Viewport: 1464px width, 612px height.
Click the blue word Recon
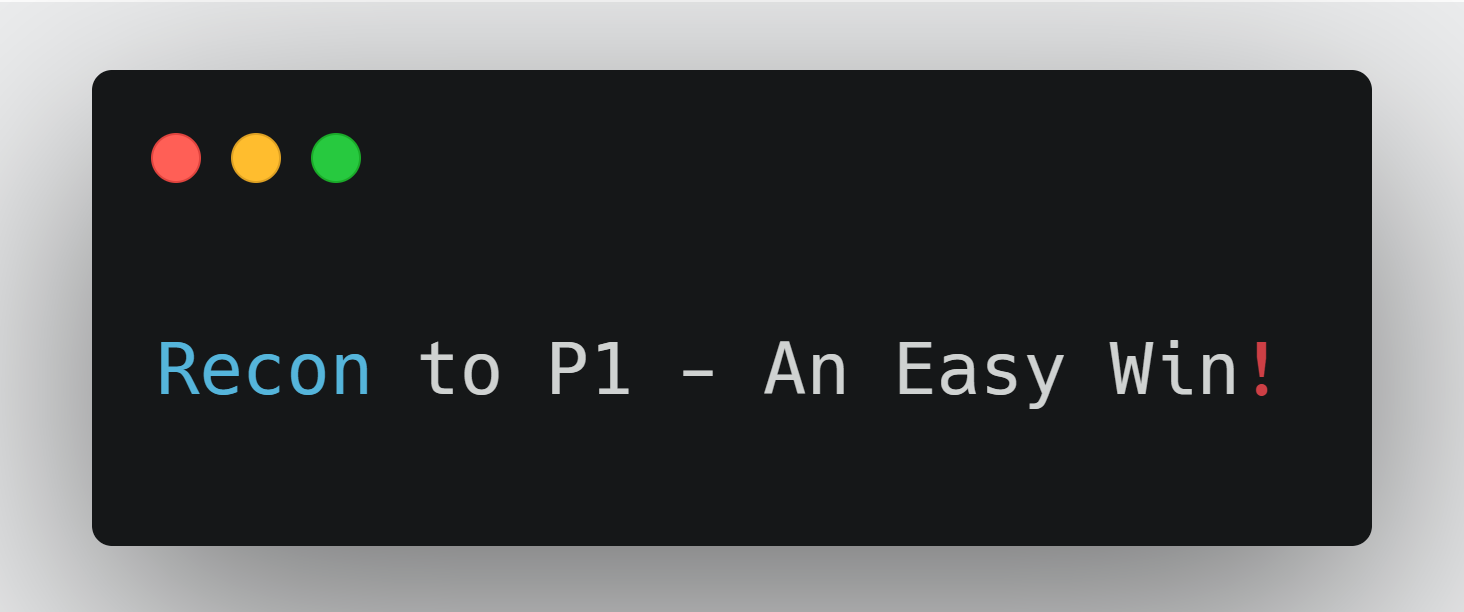pyautogui.click(x=264, y=371)
